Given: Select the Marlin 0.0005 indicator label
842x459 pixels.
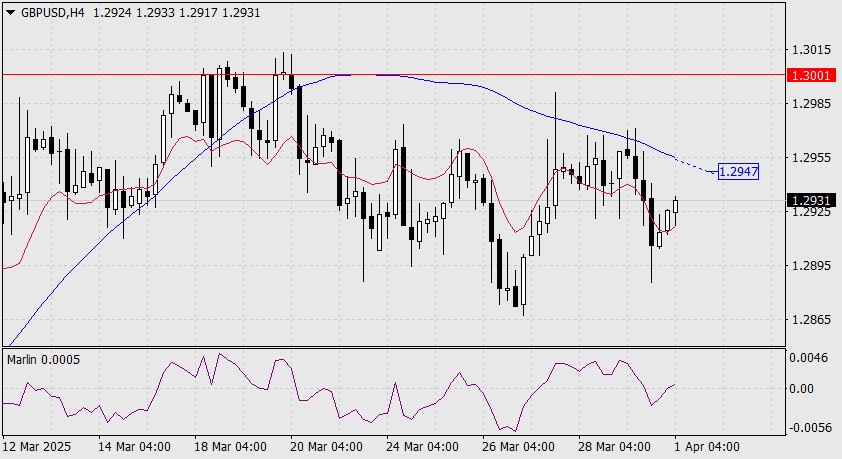Looking at the screenshot, I should (x=43, y=360).
